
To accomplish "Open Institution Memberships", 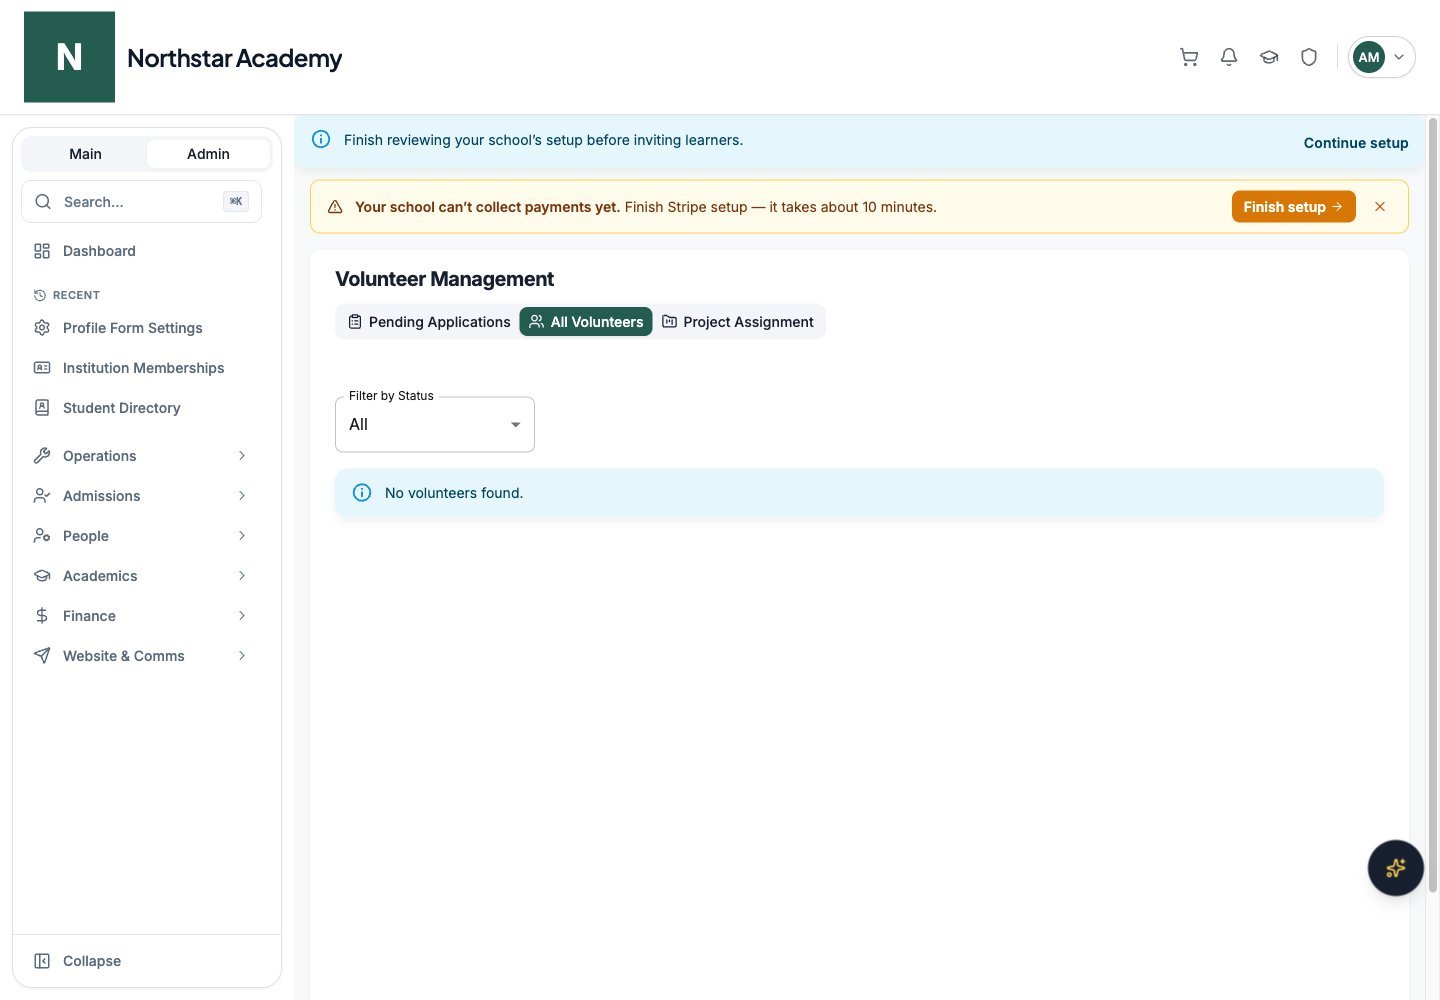I will pos(141,368).
